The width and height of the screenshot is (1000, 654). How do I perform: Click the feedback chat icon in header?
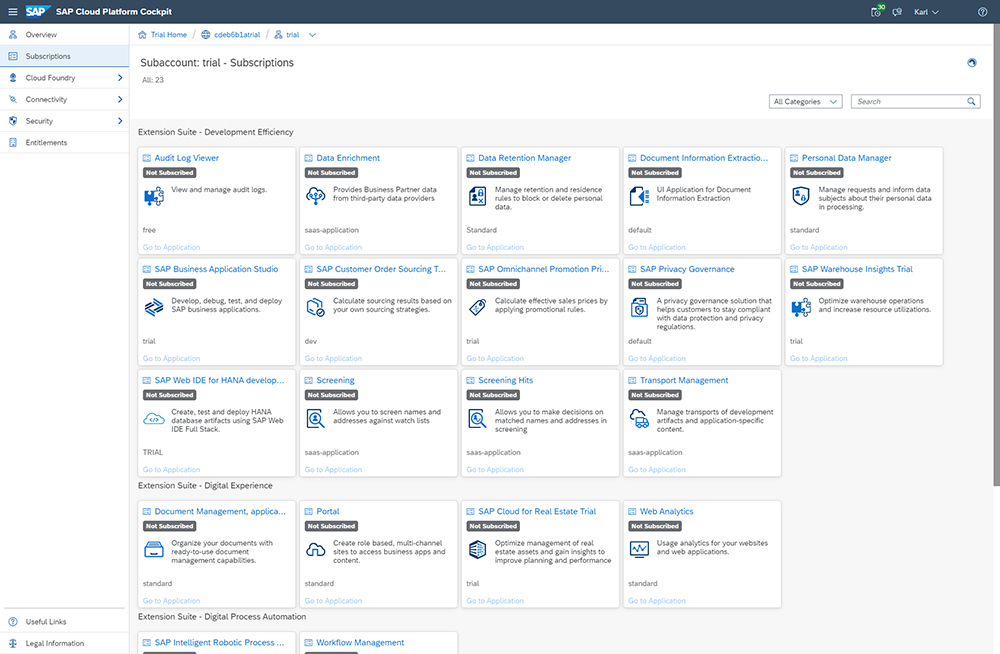click(898, 11)
